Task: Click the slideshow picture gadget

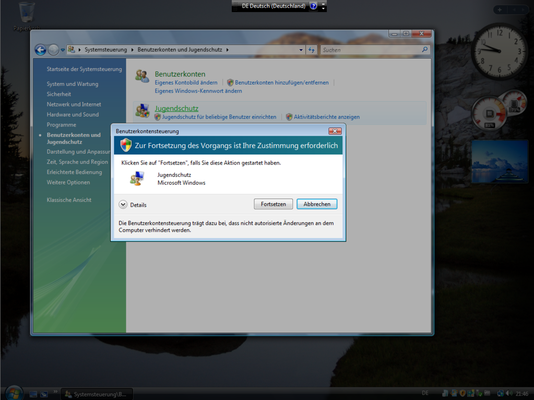Action: [x=500, y=162]
